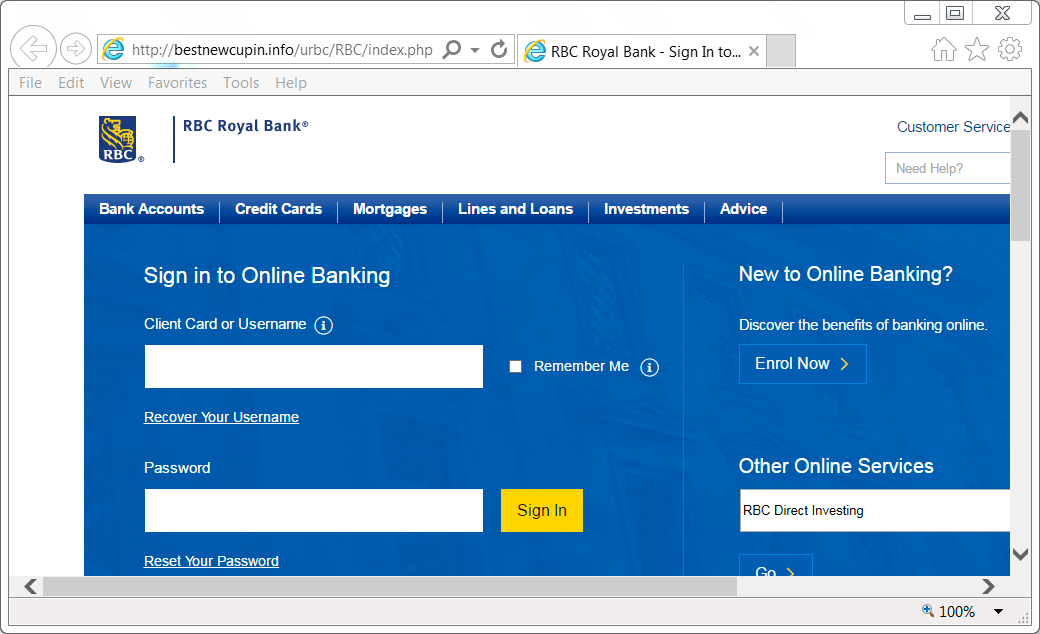Close the RBC Royal Bank tab
Image resolution: width=1040 pixels, height=634 pixels.
(754, 51)
